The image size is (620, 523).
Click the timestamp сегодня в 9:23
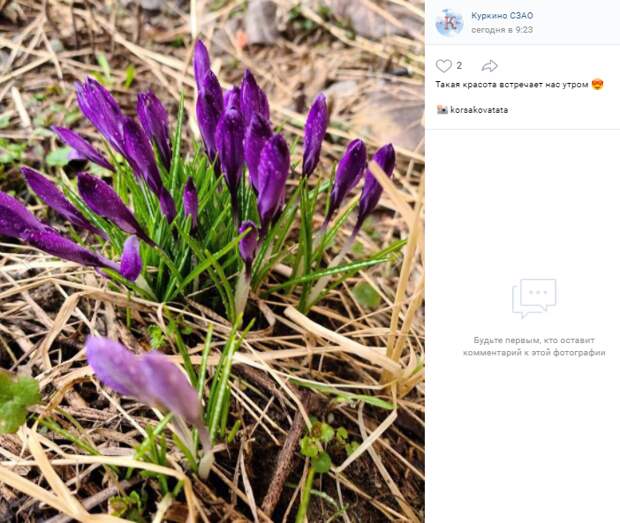point(502,30)
